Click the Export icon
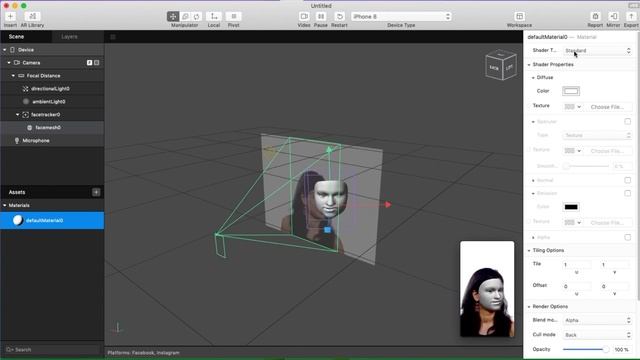The height and width of the screenshot is (360, 640). [x=631, y=16]
